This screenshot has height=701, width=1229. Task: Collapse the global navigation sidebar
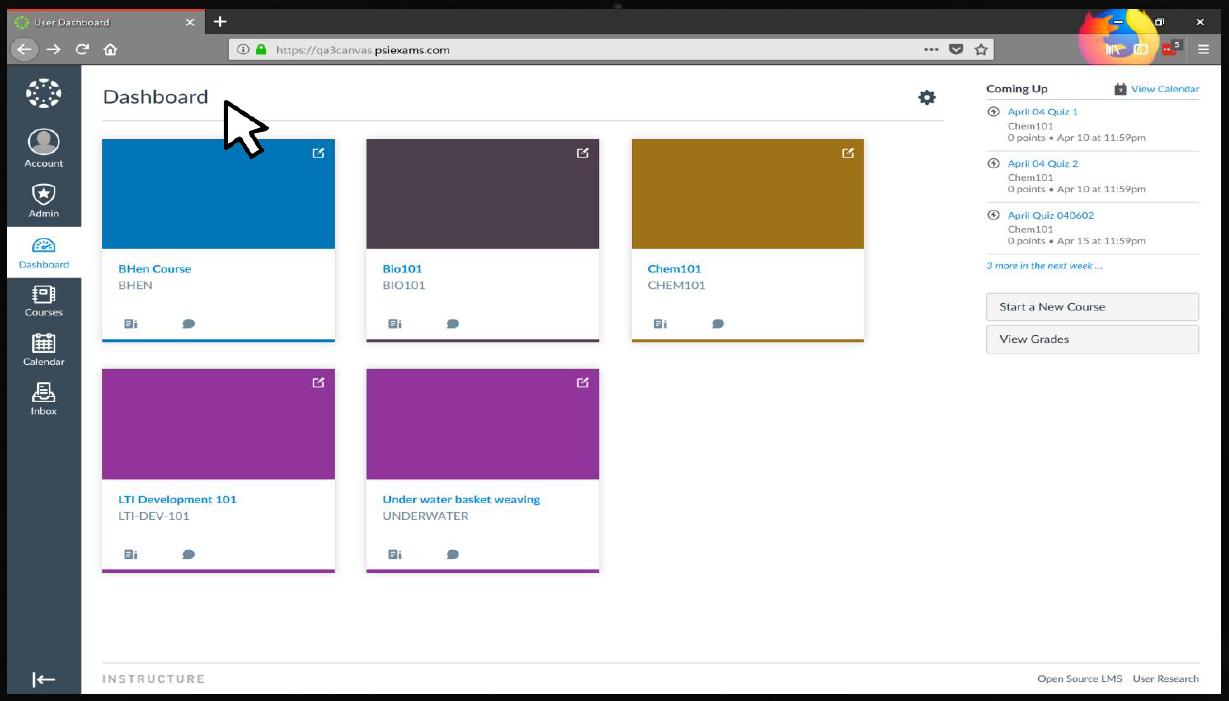pyautogui.click(x=44, y=680)
